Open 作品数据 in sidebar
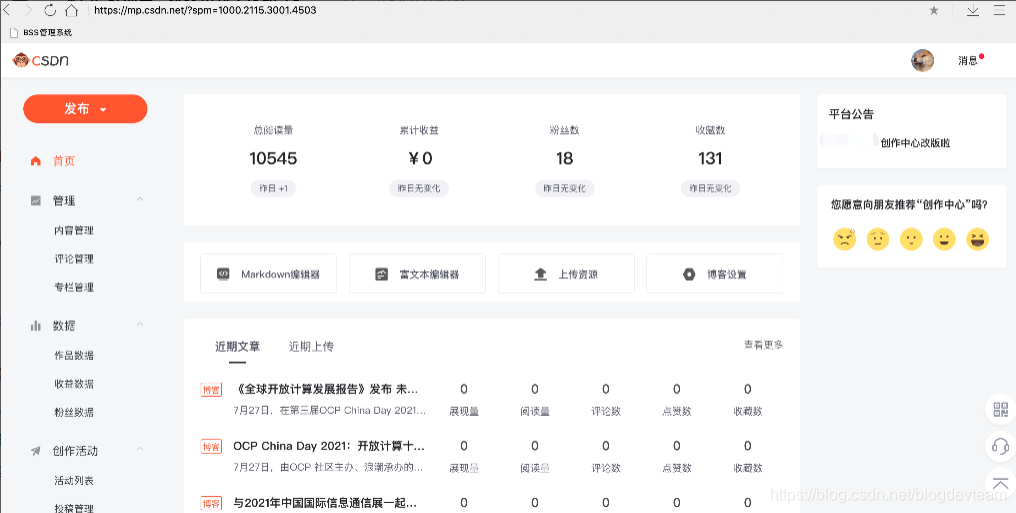Viewport: 1016px width, 513px height. pyautogui.click(x=74, y=356)
